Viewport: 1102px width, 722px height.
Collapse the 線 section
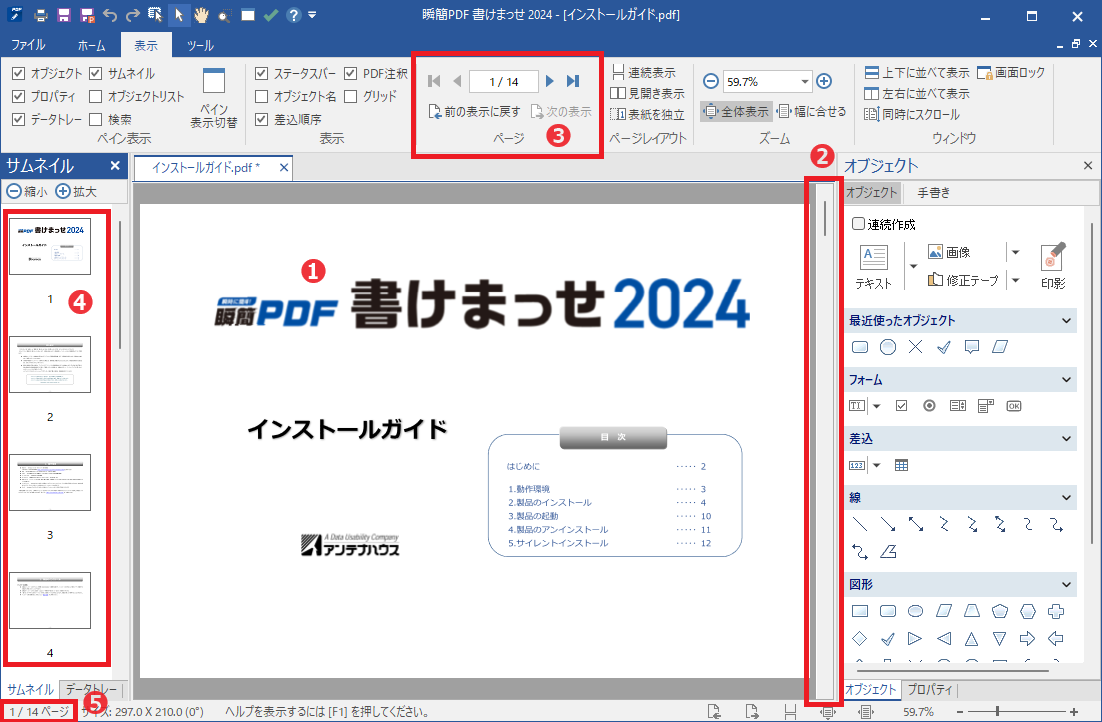(1066, 498)
